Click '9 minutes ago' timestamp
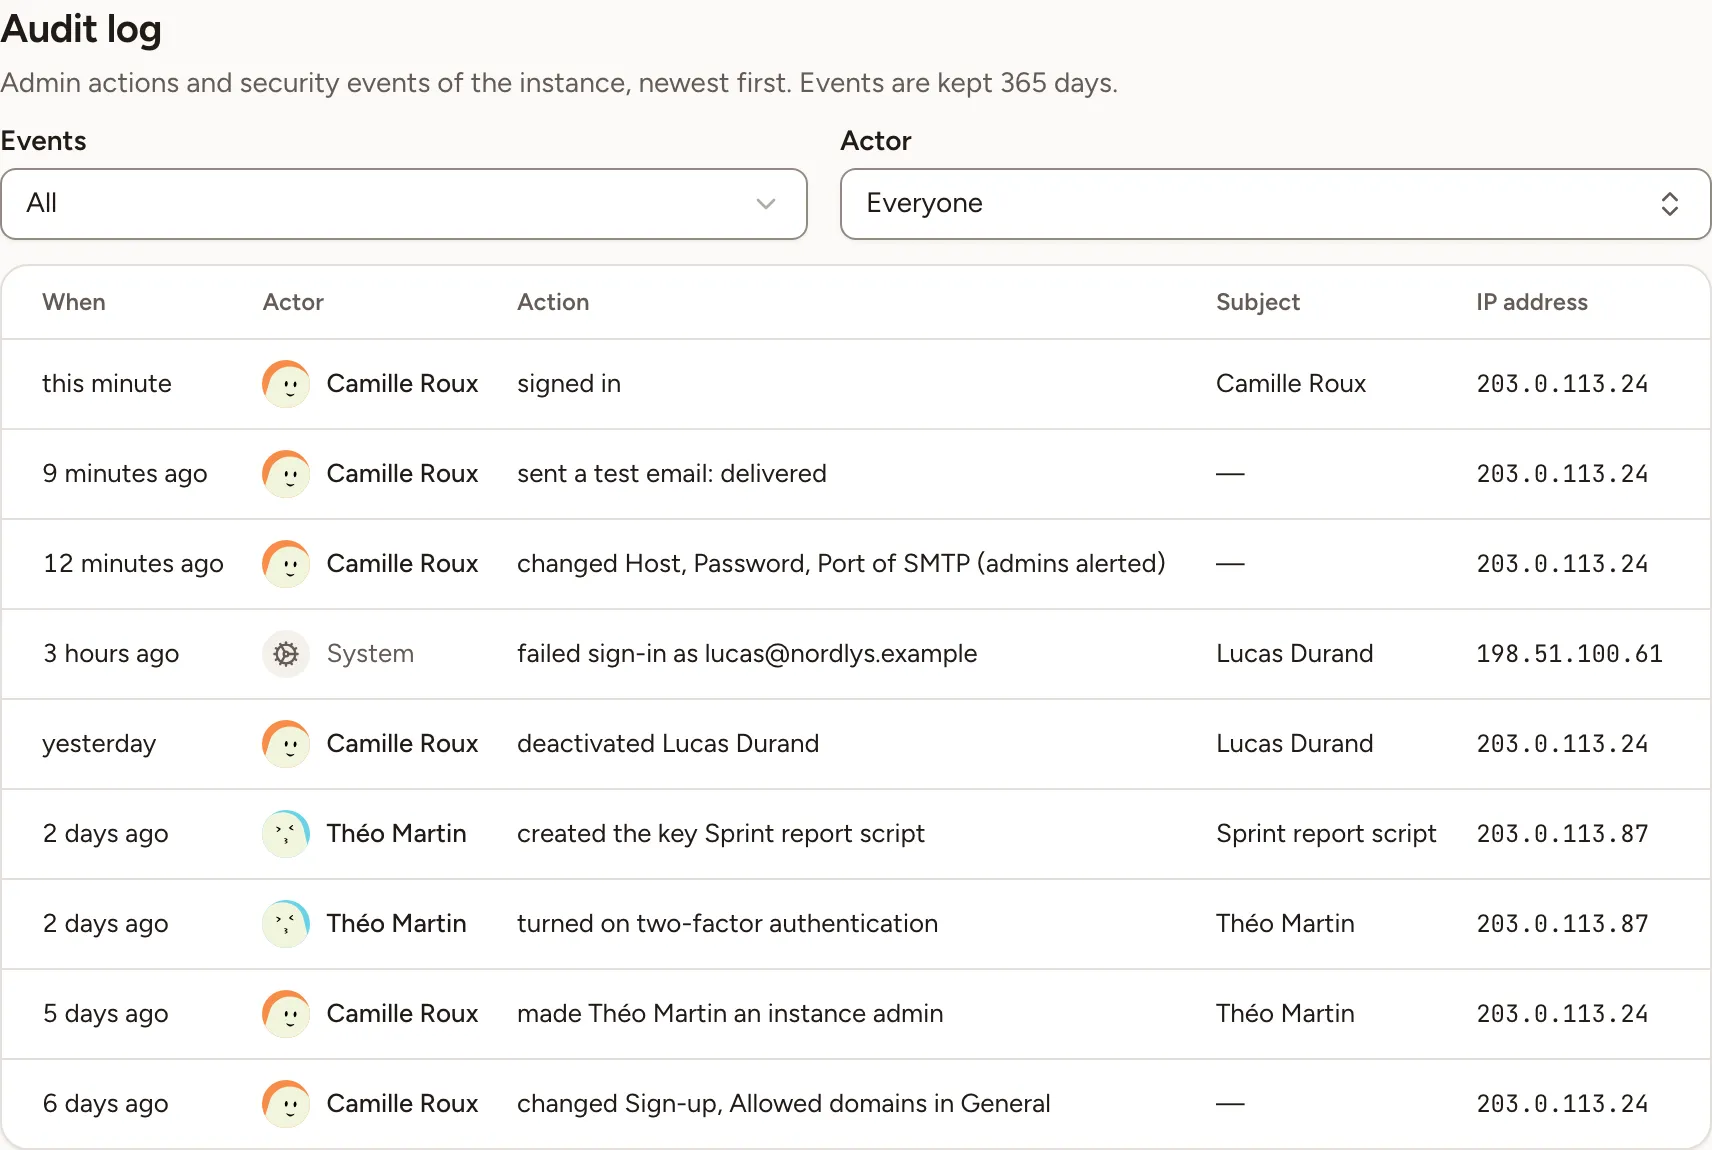 (x=125, y=474)
